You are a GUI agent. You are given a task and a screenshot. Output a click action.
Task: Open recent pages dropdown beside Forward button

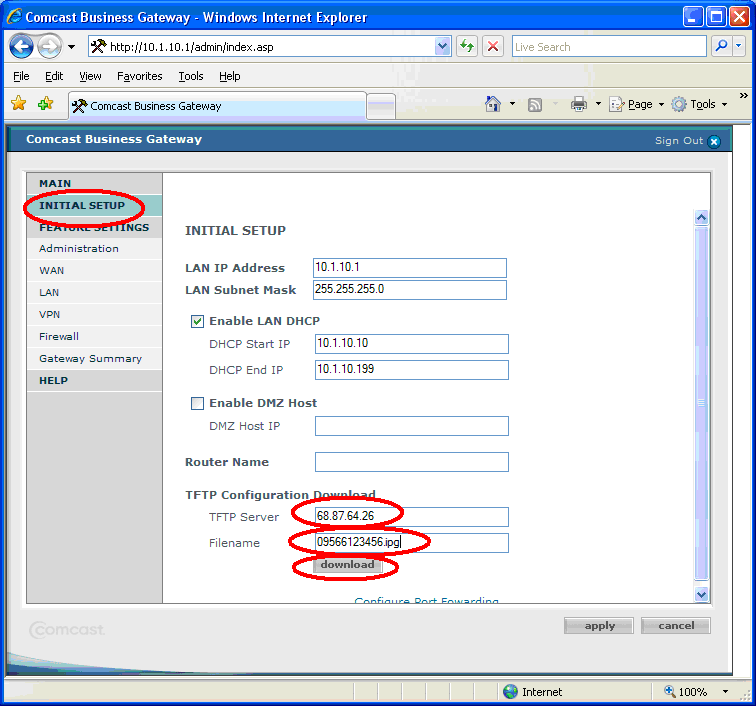pyautogui.click(x=71, y=47)
